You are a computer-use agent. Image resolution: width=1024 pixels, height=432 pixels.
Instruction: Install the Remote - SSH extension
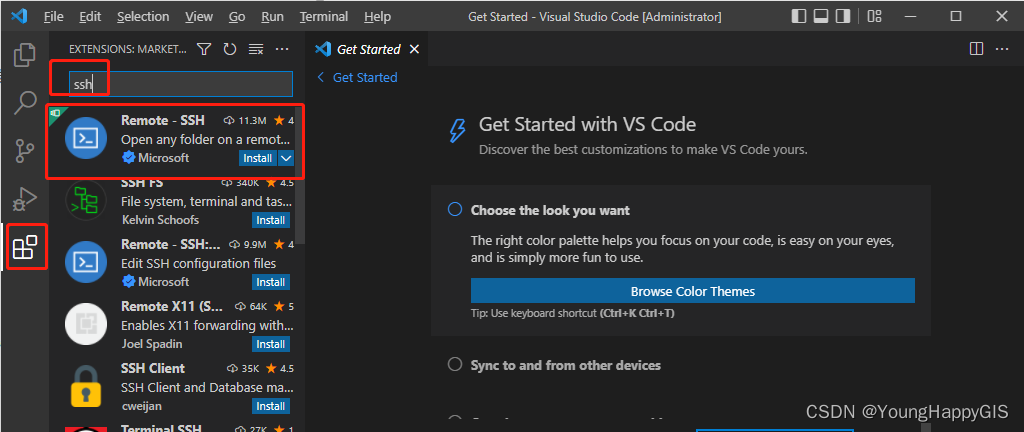coord(258,158)
